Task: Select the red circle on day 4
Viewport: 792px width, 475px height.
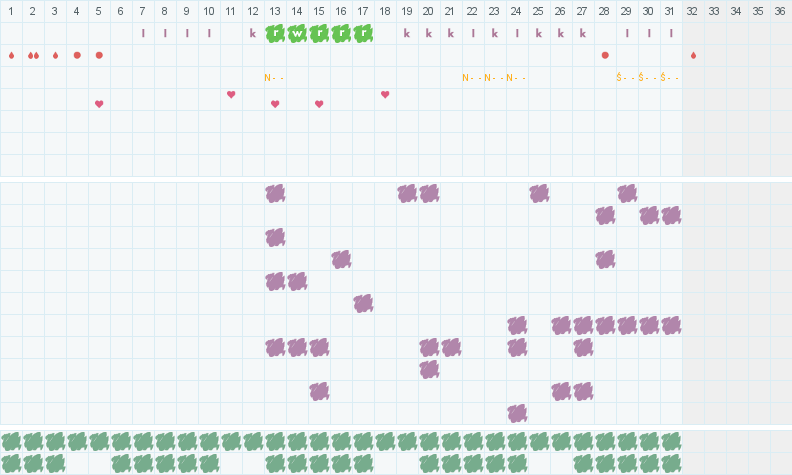Action: coord(77,55)
